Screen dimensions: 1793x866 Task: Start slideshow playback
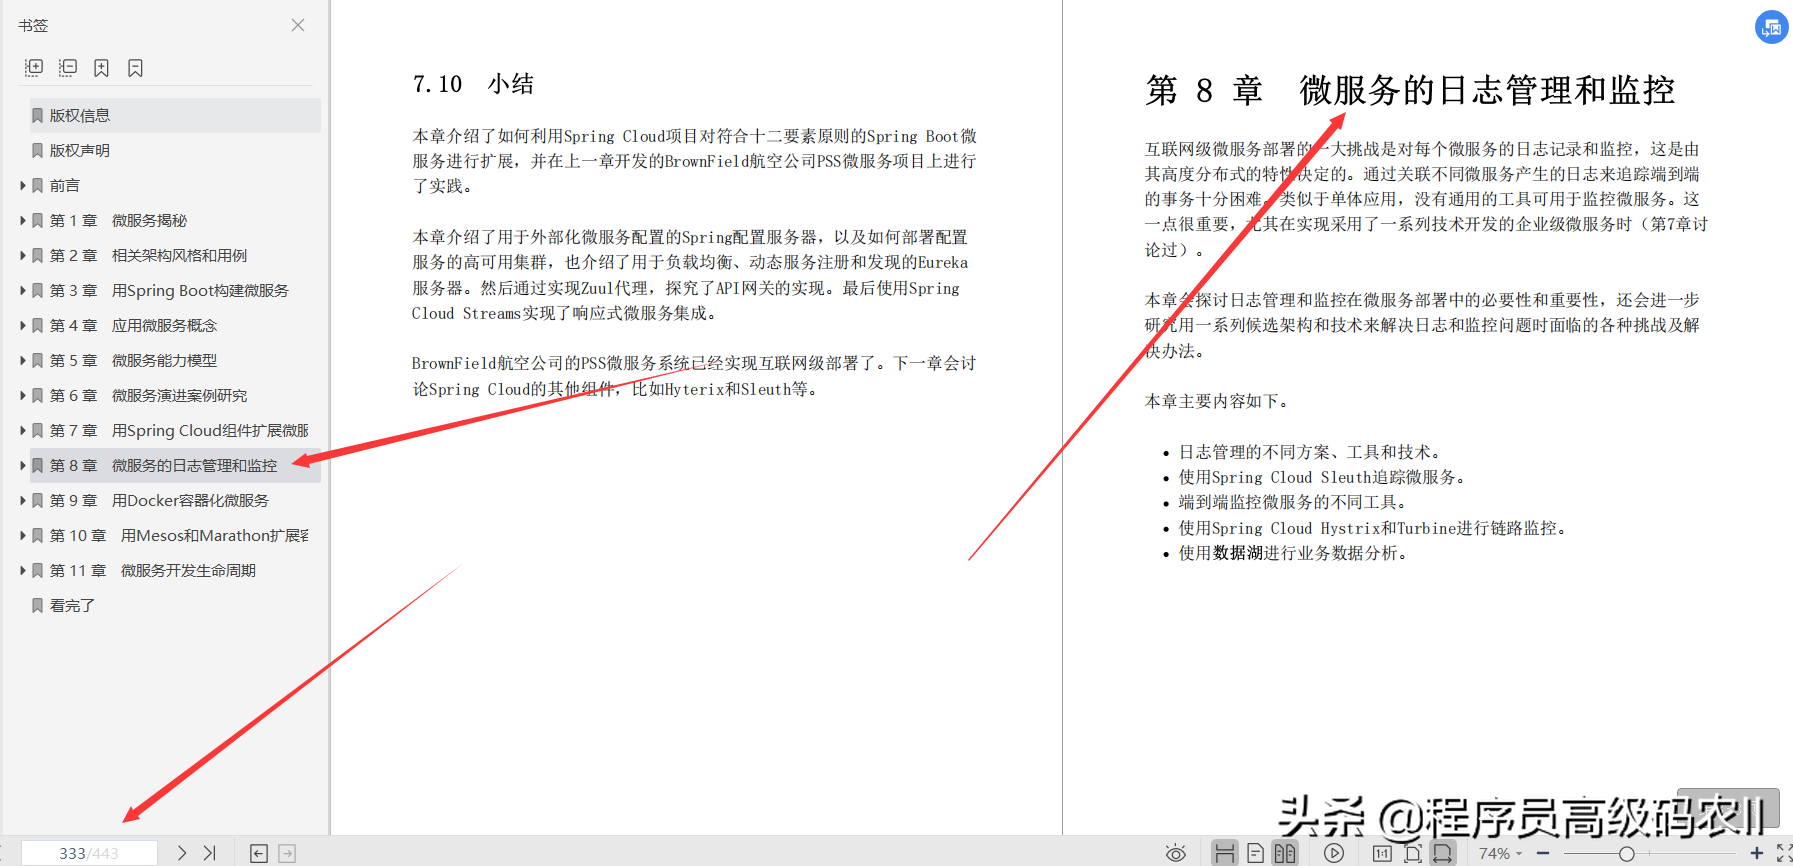(x=1334, y=853)
